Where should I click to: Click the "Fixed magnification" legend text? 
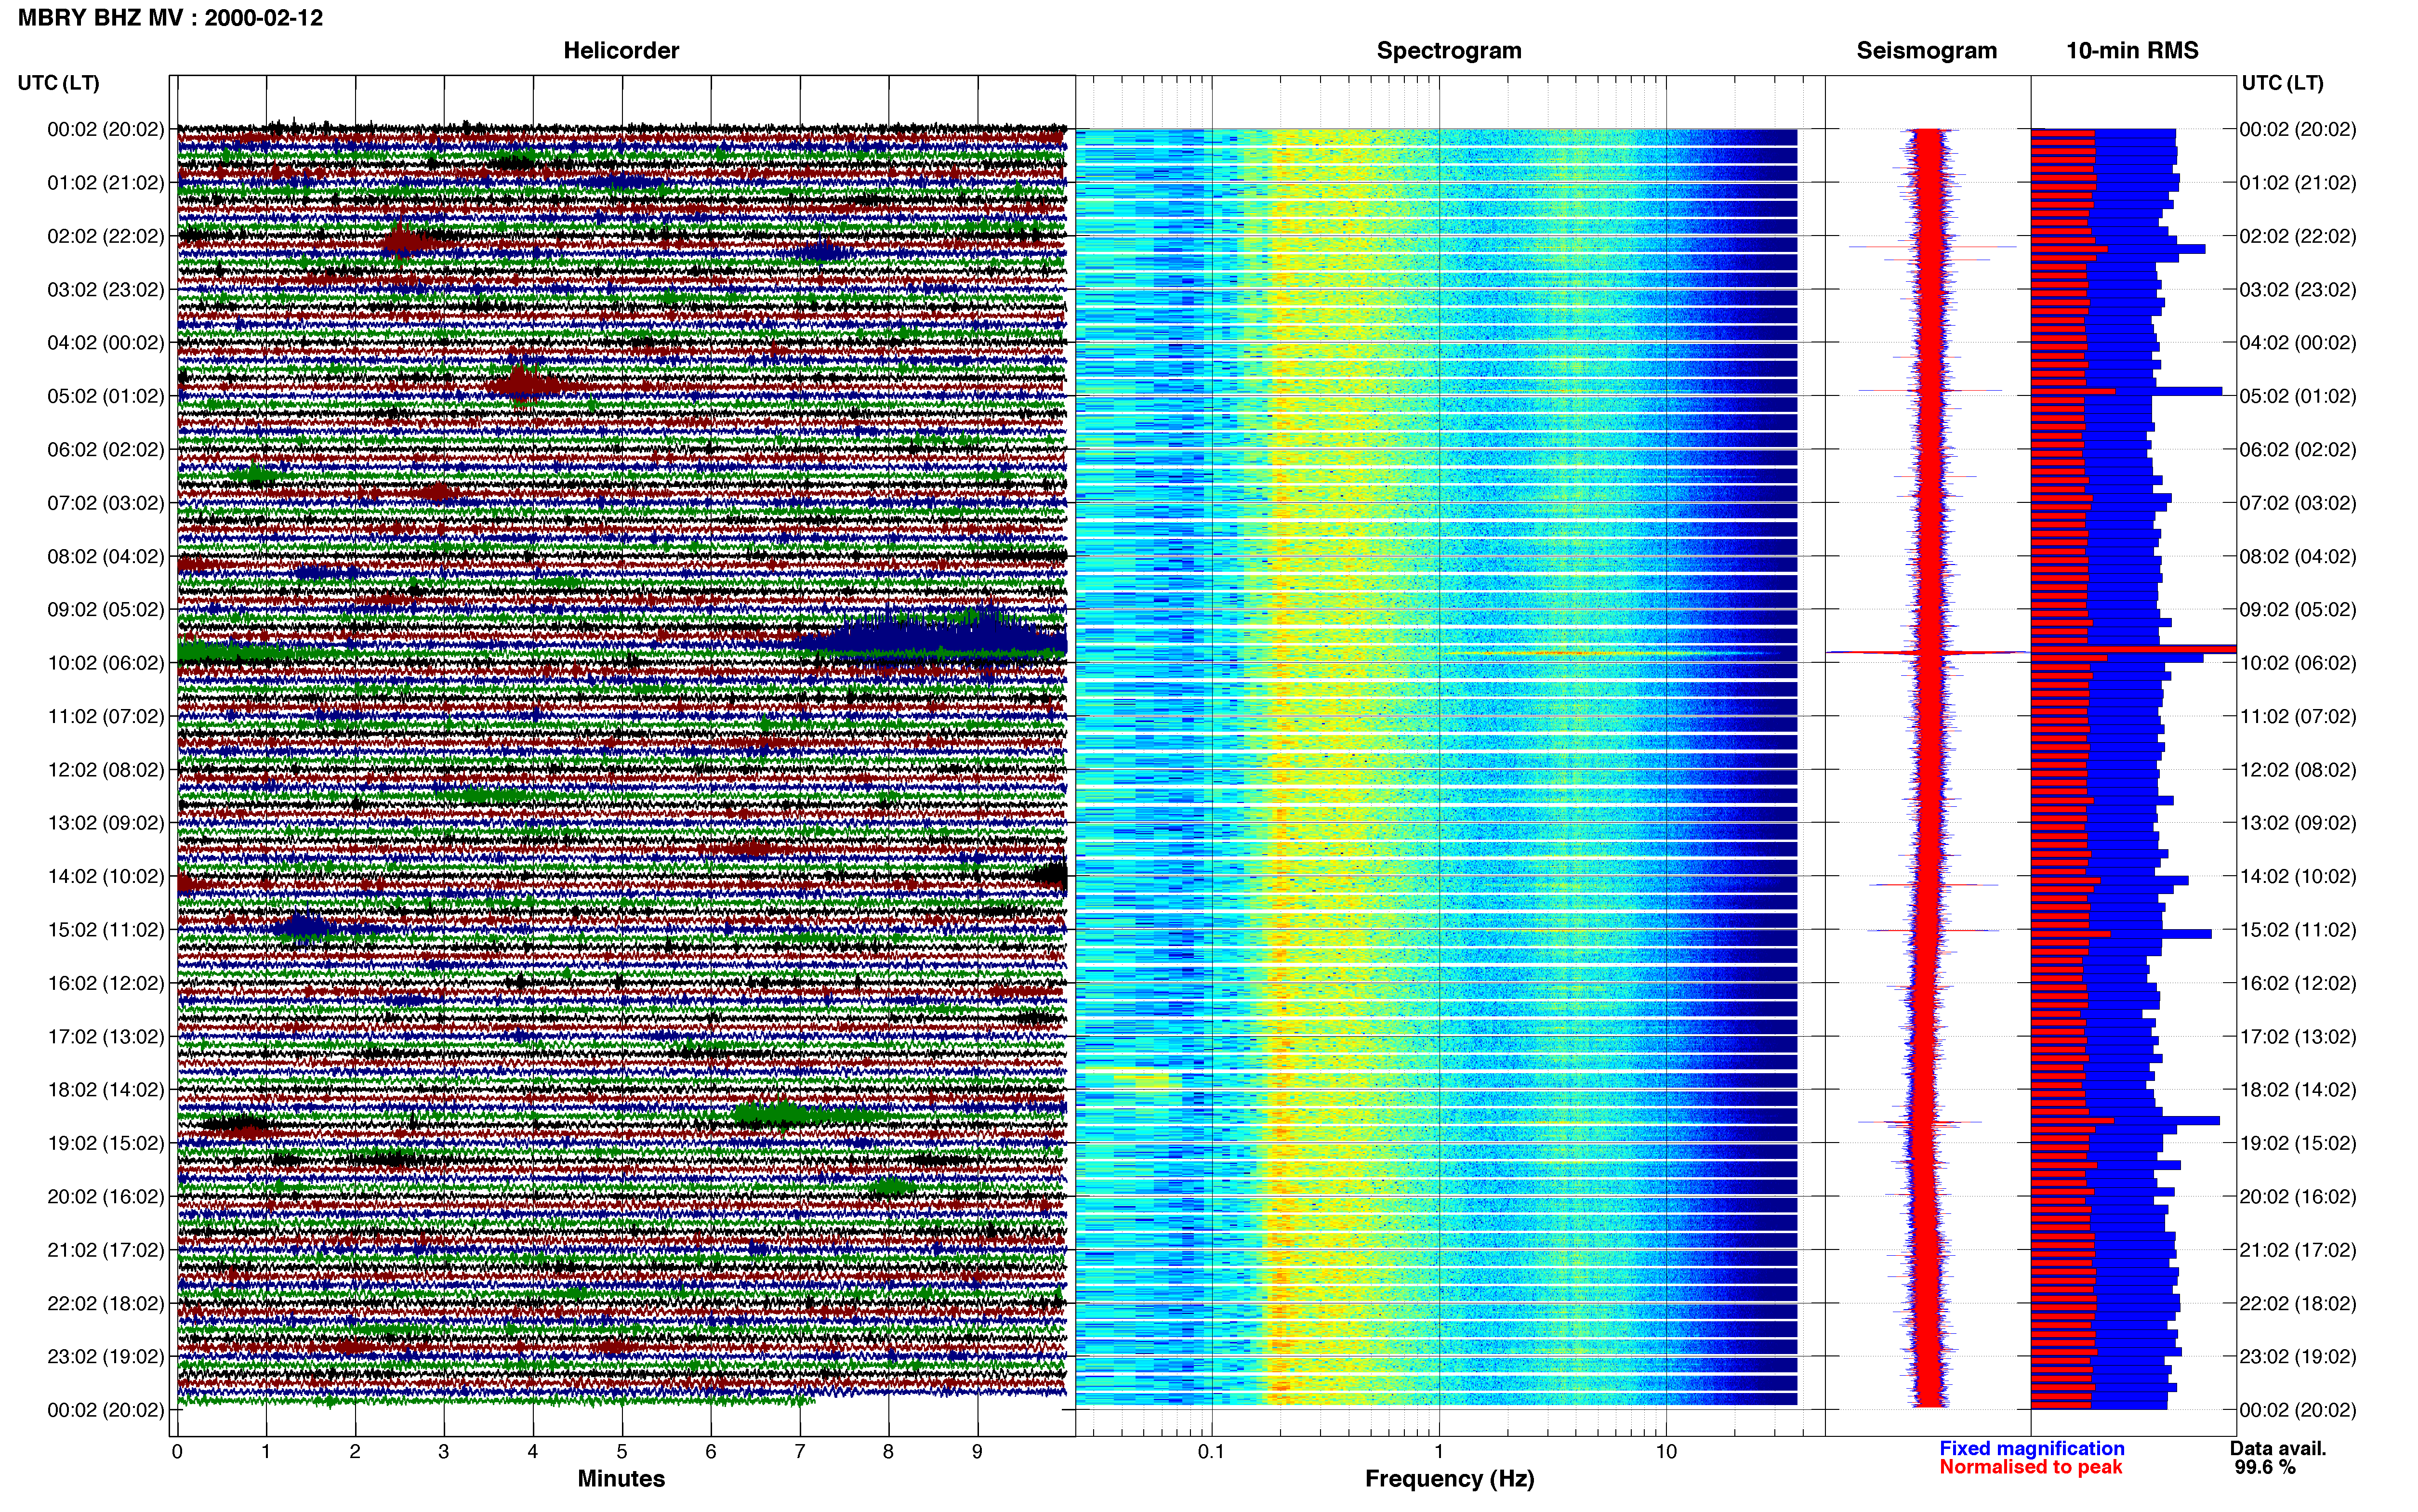tap(2031, 1448)
